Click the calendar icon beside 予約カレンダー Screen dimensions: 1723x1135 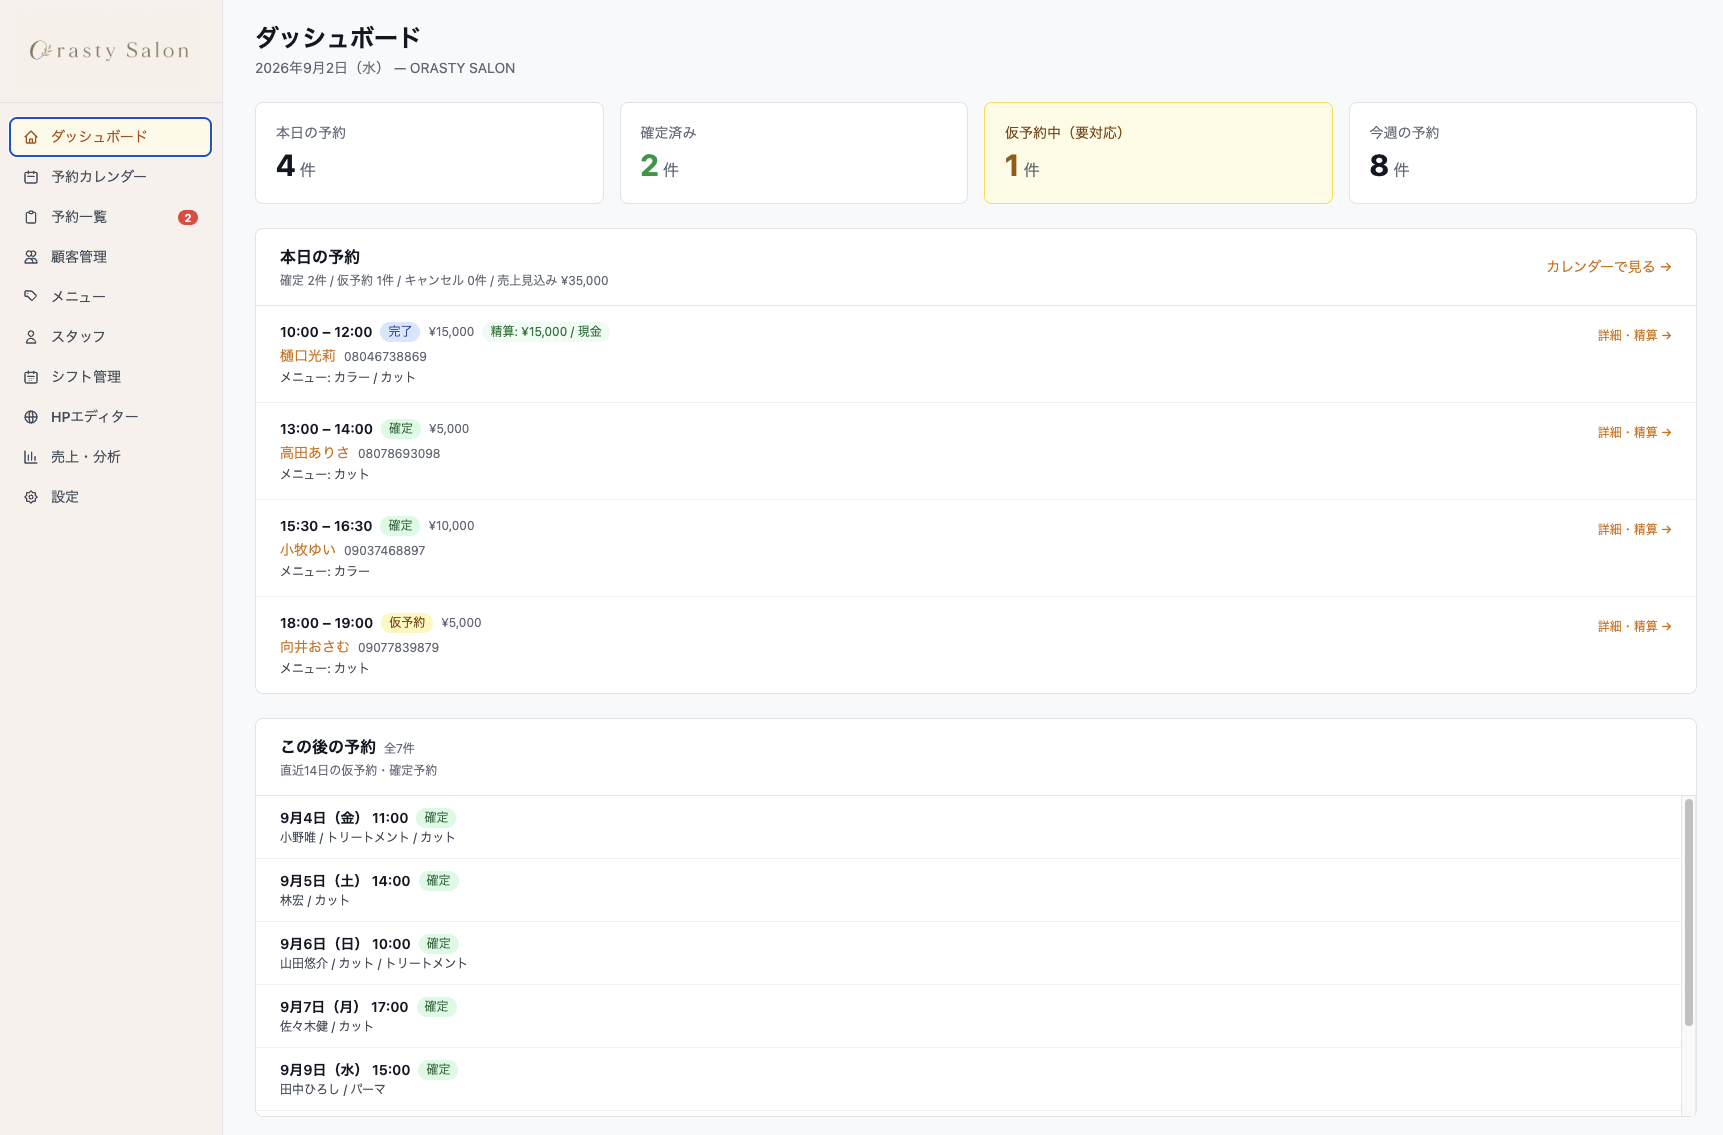click(x=31, y=177)
